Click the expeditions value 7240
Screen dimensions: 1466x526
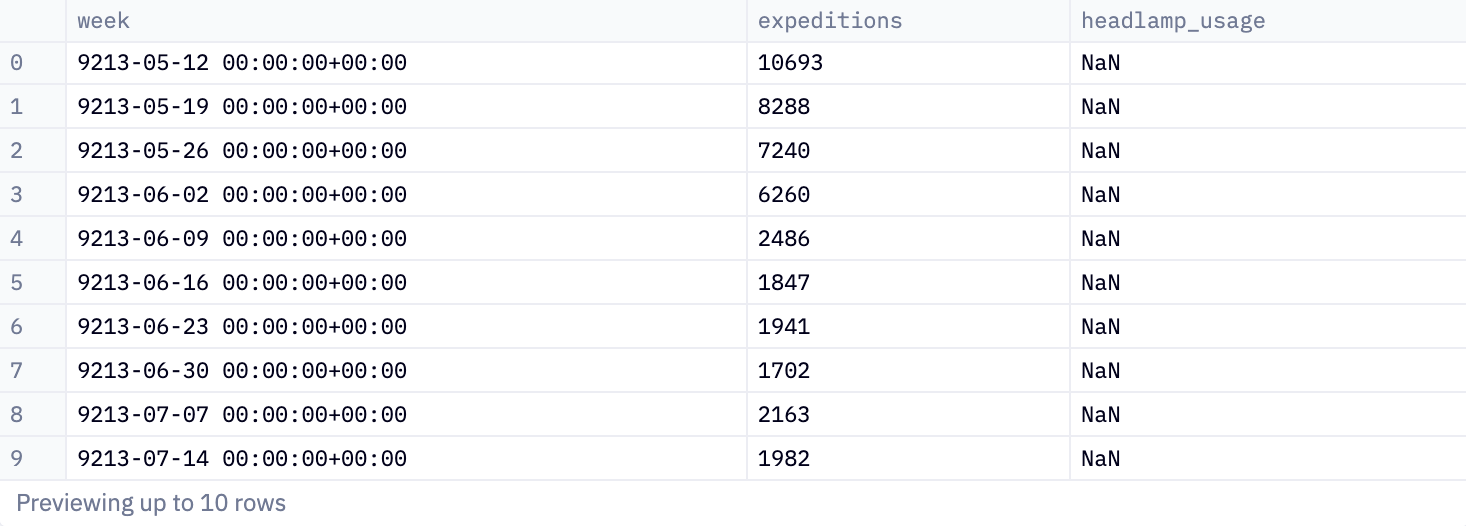784,151
